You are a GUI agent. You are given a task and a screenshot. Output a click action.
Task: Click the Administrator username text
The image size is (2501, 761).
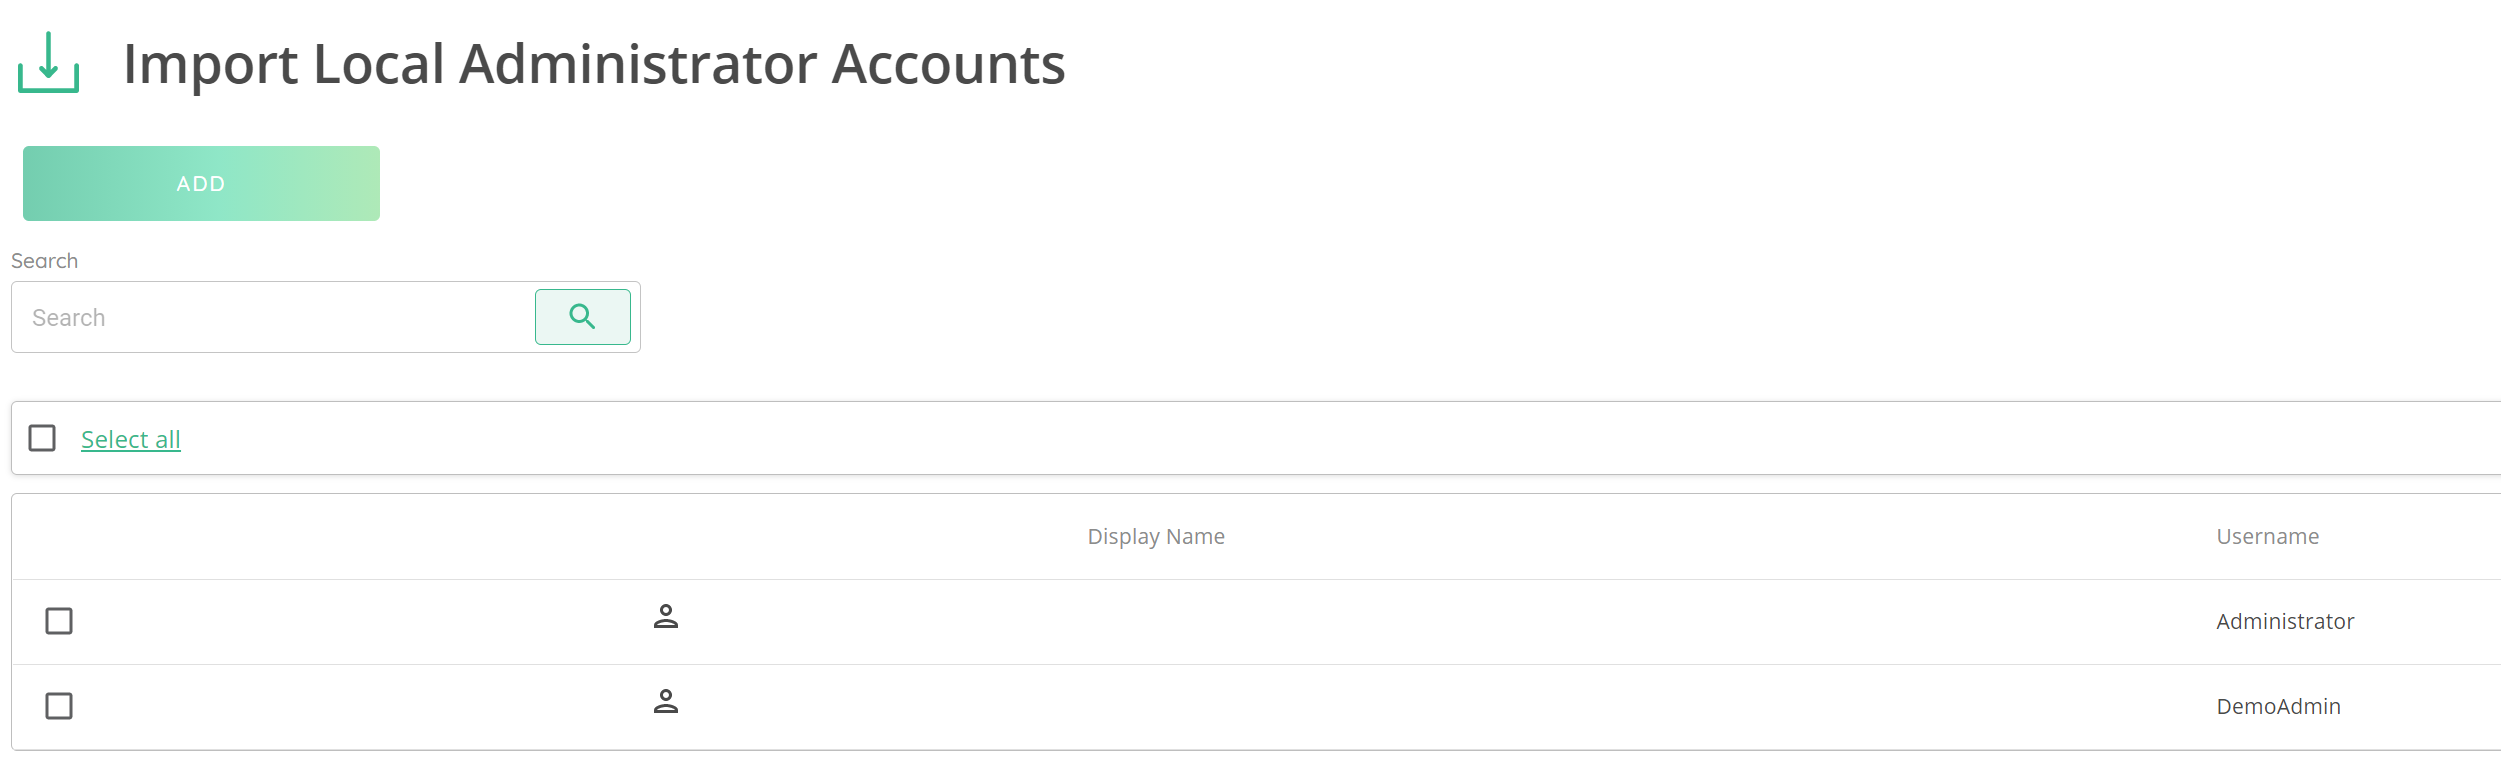2284,620
